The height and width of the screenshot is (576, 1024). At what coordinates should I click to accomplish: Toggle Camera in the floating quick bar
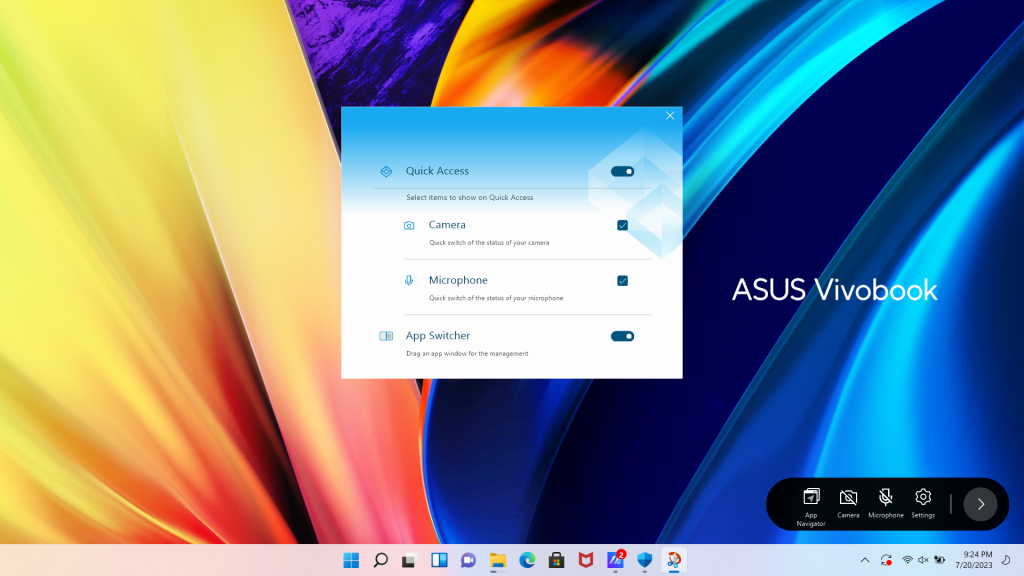848,503
